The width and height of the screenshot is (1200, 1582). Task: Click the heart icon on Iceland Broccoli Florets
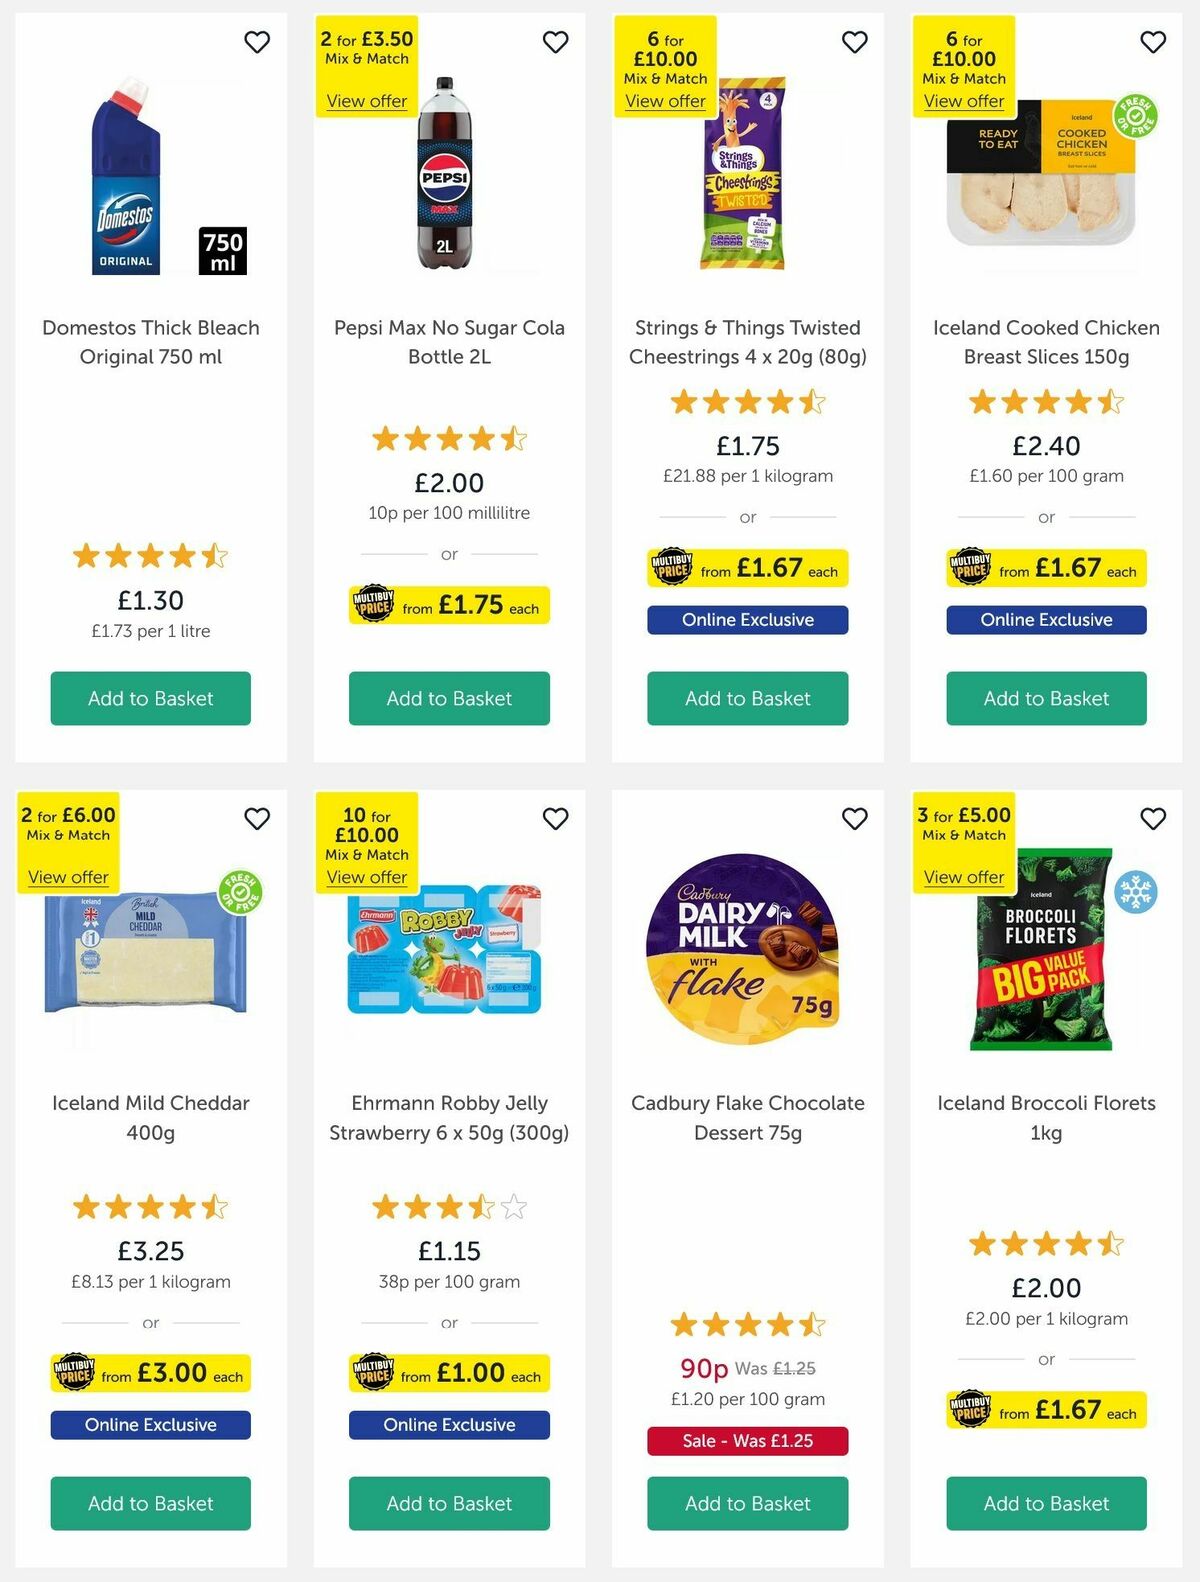(x=1153, y=818)
